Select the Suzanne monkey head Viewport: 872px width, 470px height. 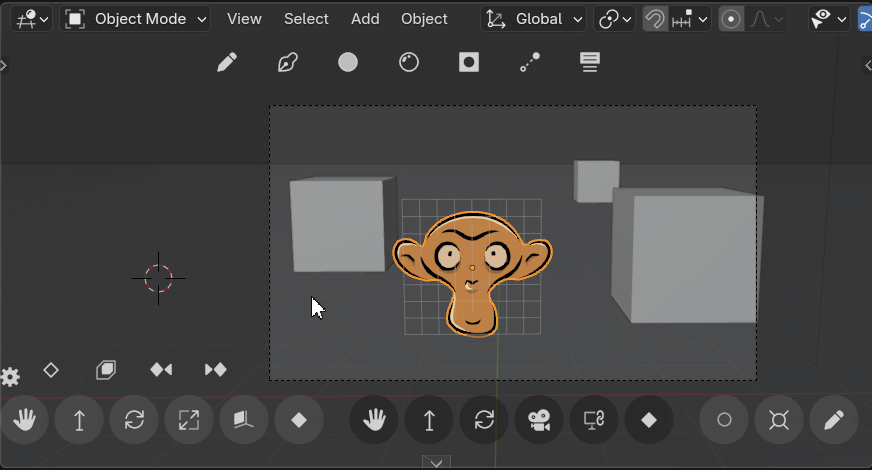(473, 274)
